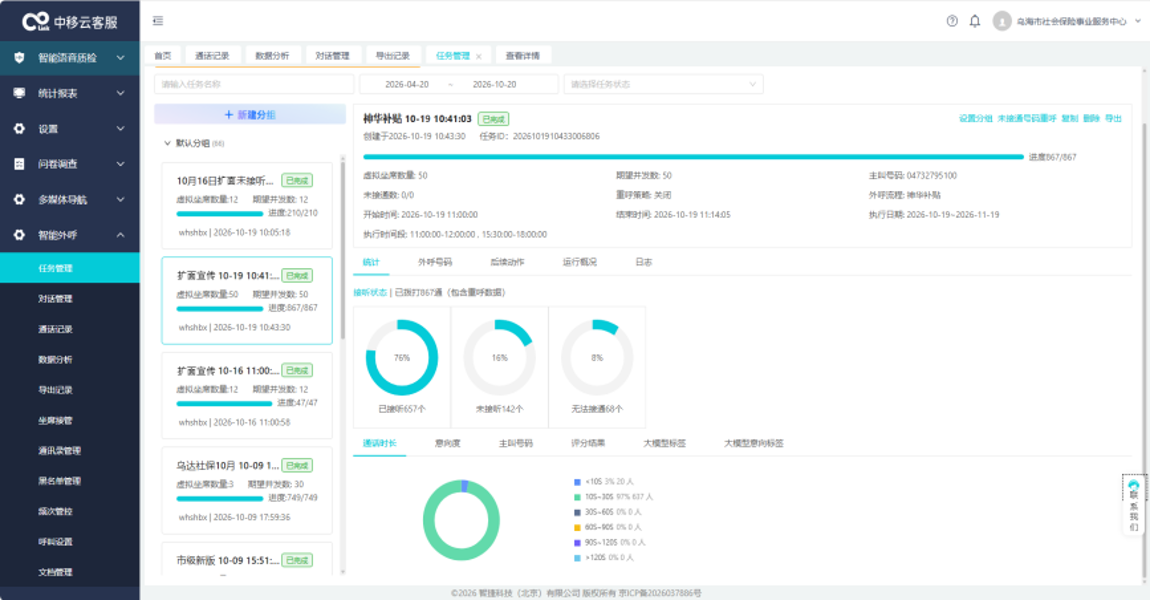
Task: Switch to the 数据分析 page tab
Action: pyautogui.click(x=272, y=56)
